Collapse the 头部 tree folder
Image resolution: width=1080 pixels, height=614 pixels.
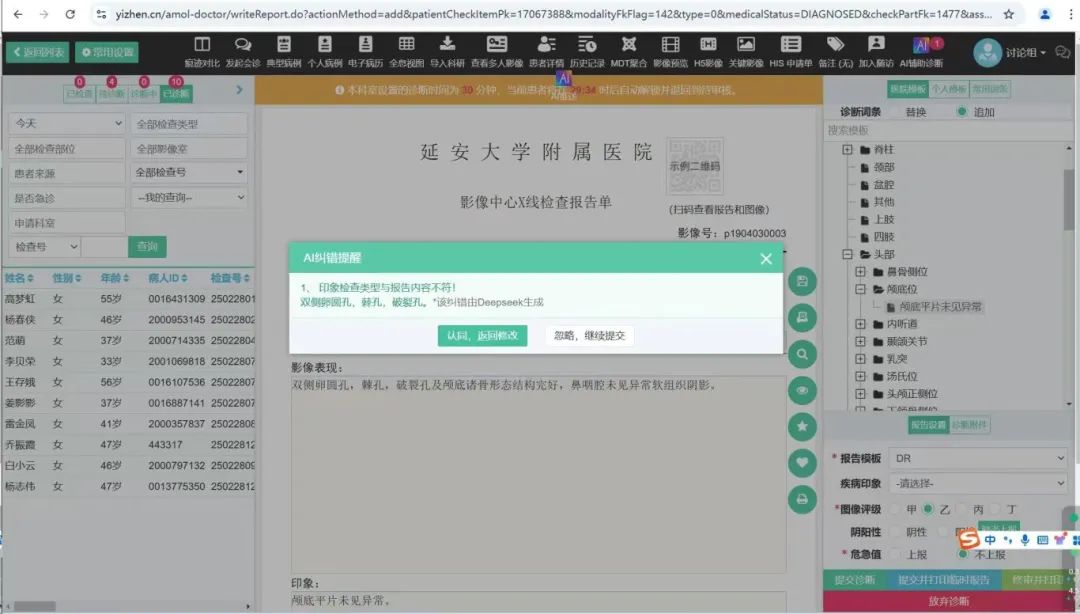pyautogui.click(x=847, y=254)
